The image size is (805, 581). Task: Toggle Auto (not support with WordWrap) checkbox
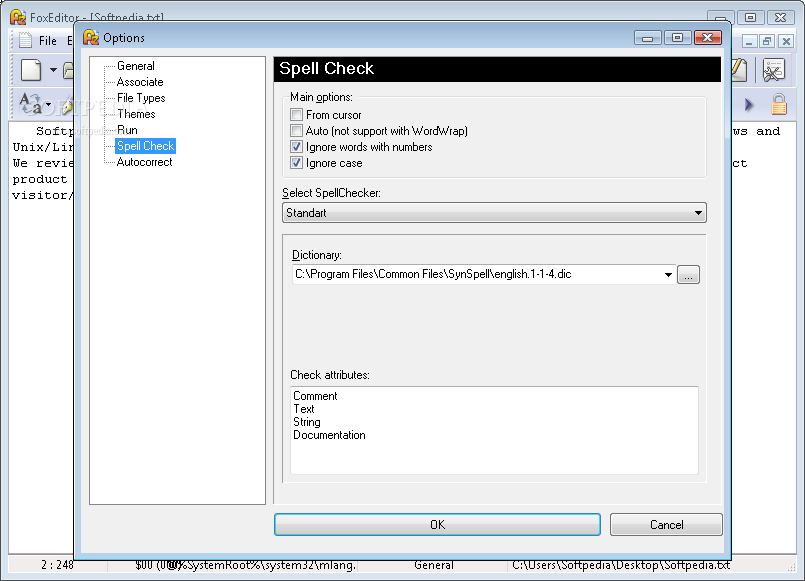point(296,130)
